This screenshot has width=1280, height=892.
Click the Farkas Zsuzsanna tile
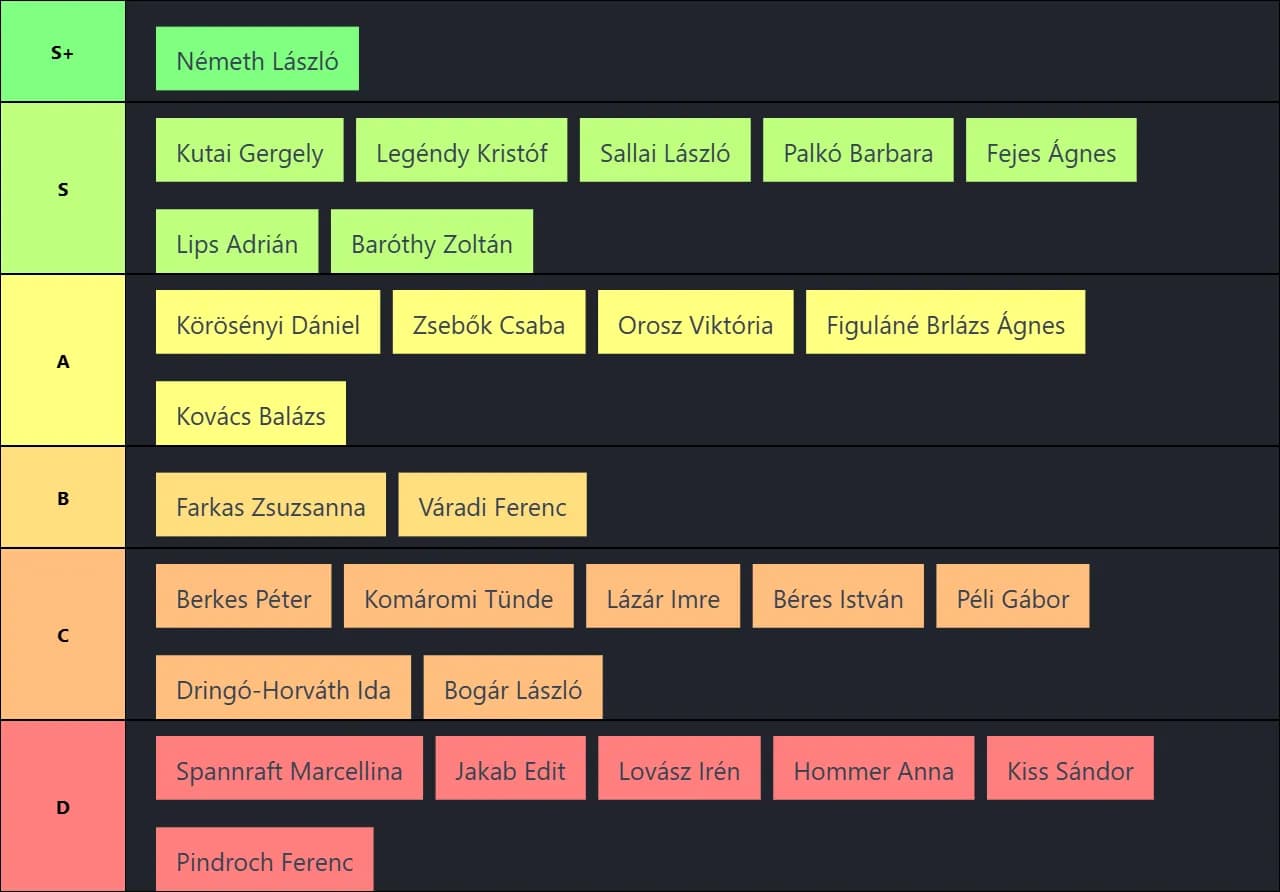270,505
